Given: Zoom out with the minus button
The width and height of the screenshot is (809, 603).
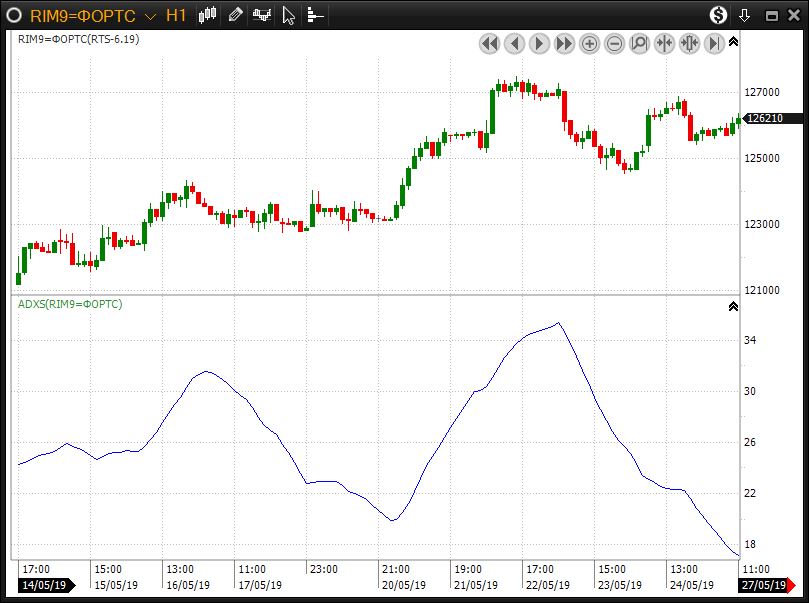Looking at the screenshot, I should (x=614, y=43).
